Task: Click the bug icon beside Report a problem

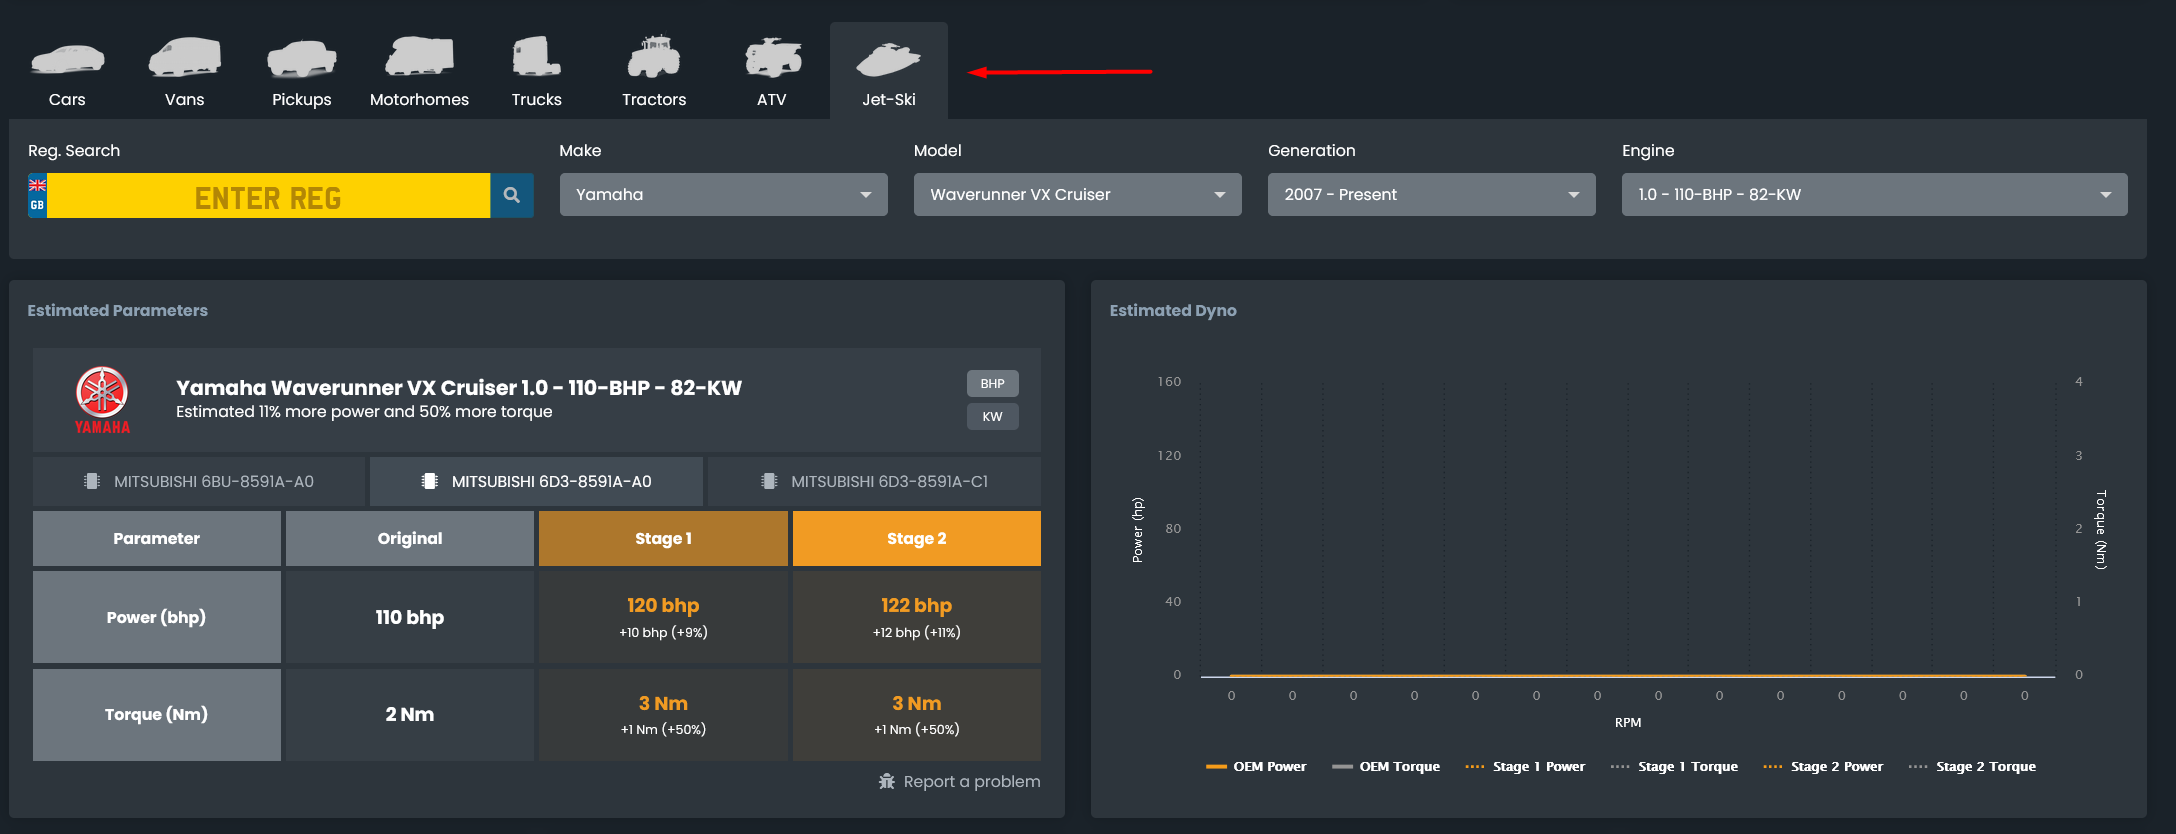Action: pyautogui.click(x=887, y=781)
